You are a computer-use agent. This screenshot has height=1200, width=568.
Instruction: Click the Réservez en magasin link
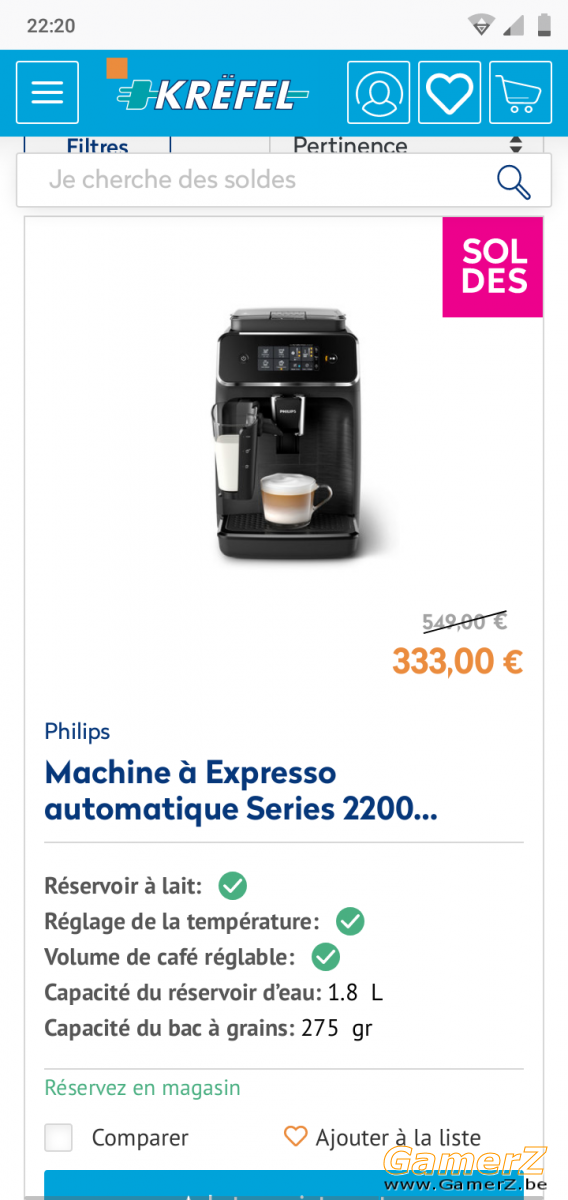click(142, 1087)
